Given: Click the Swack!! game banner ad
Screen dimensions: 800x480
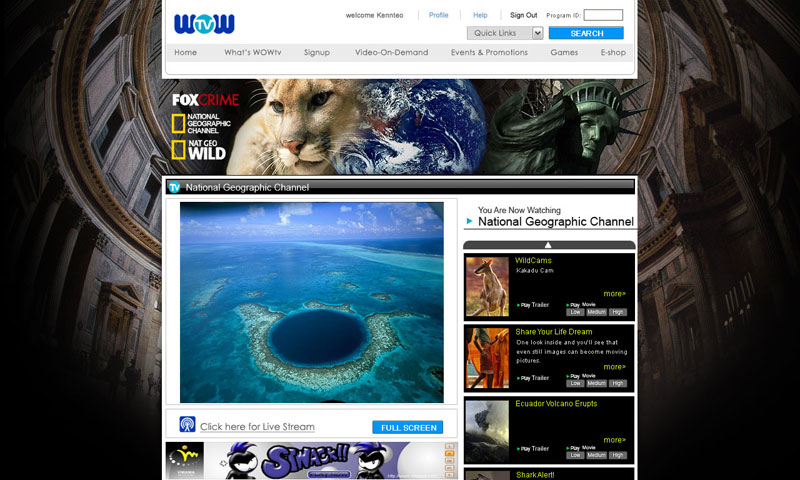Looking at the screenshot, I should [x=331, y=461].
